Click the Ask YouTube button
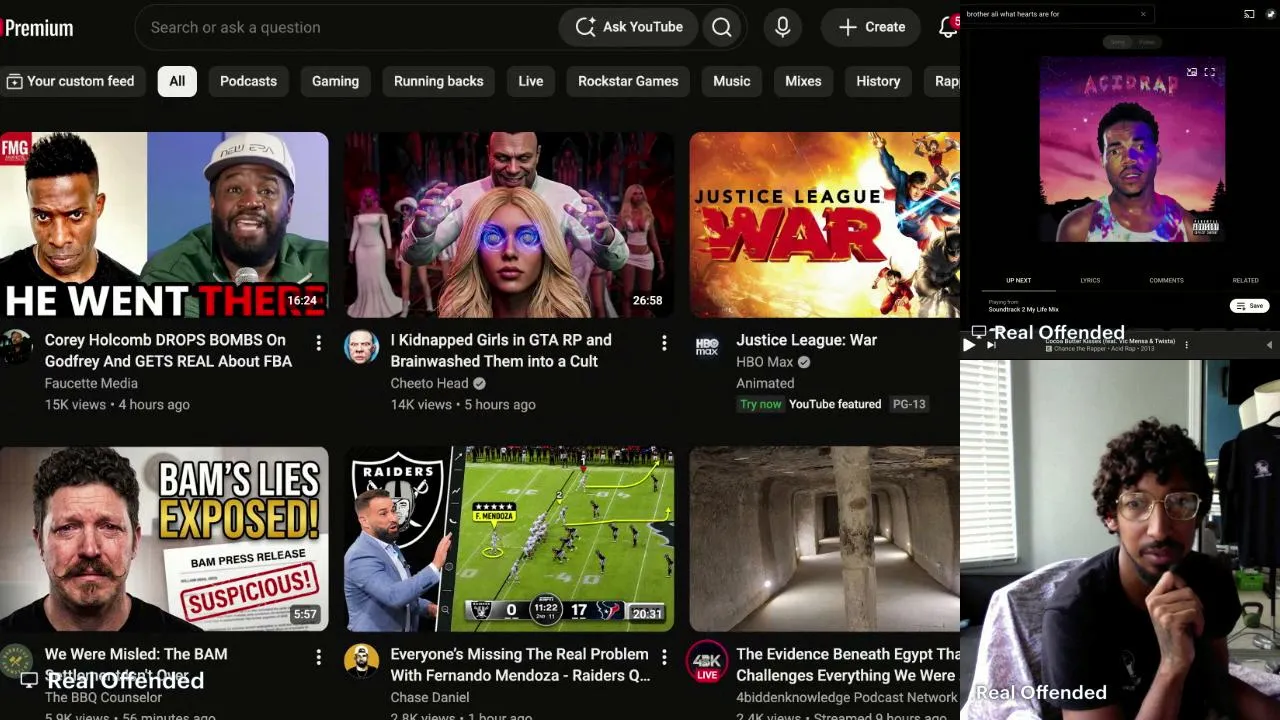This screenshot has width=1280, height=720. tap(630, 27)
